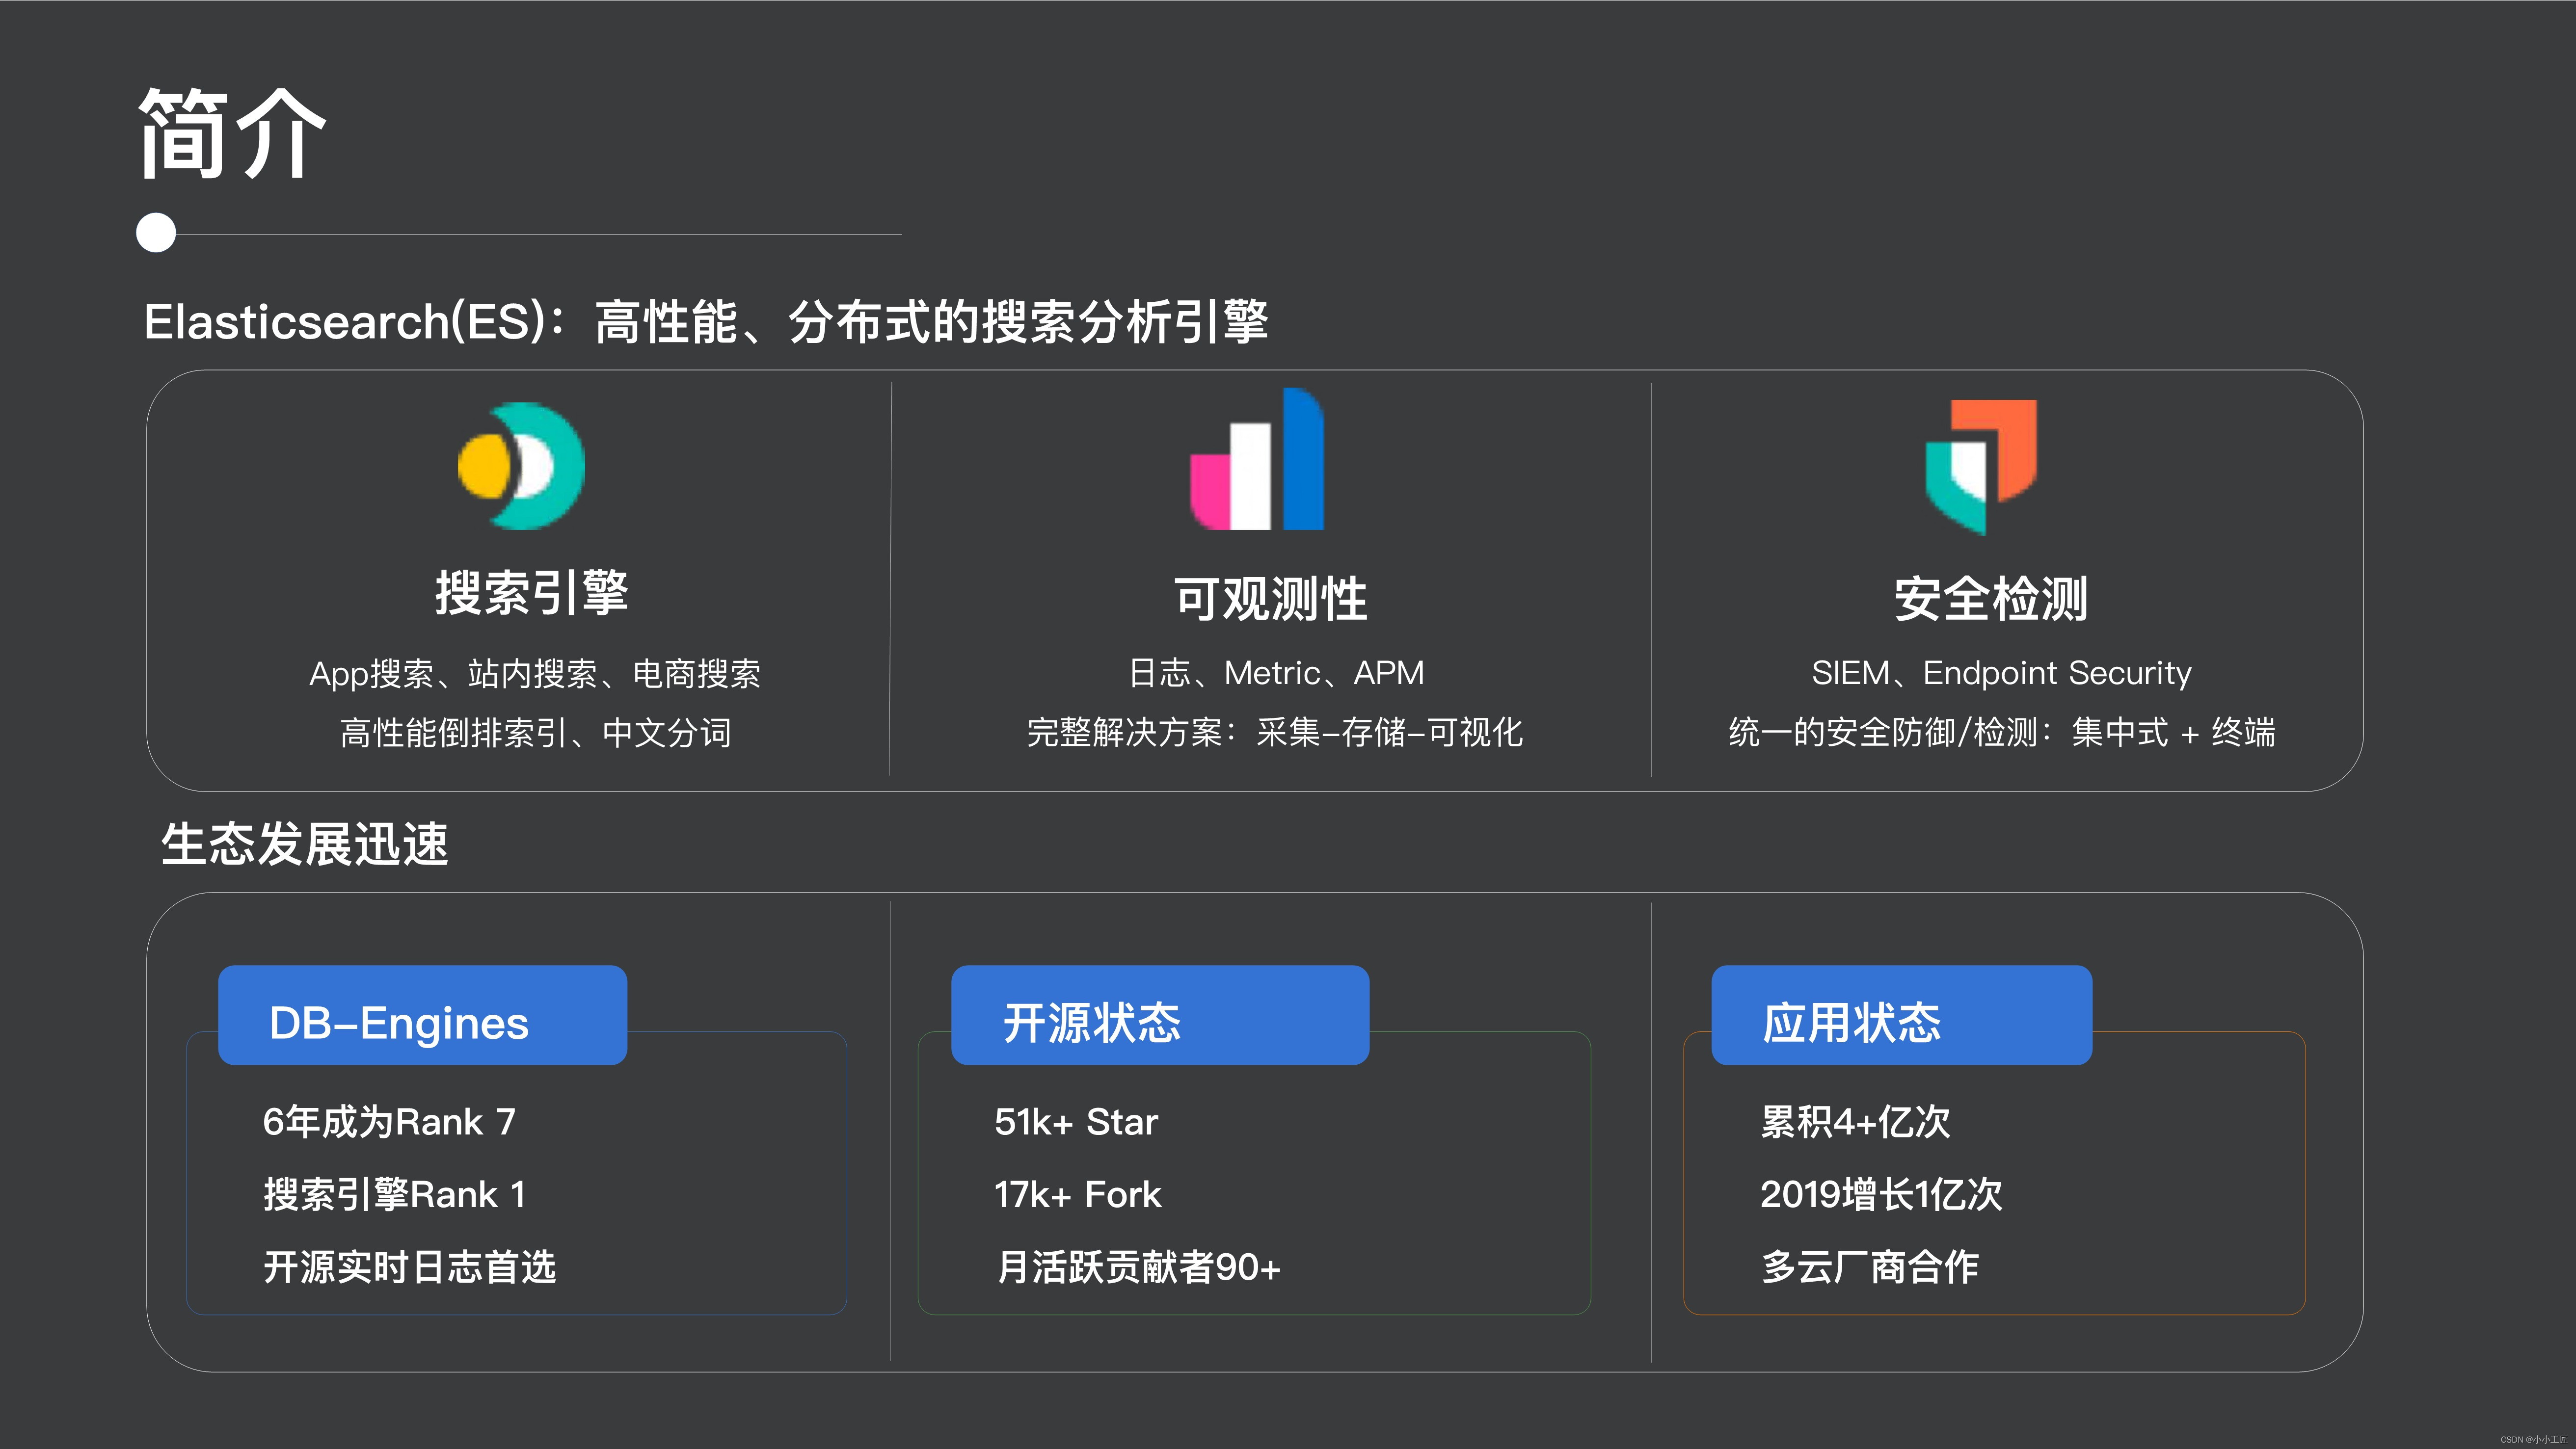This screenshot has width=2576, height=1449.
Task: Click the Elasticsearch(ES) subtitle line
Action: (706, 322)
